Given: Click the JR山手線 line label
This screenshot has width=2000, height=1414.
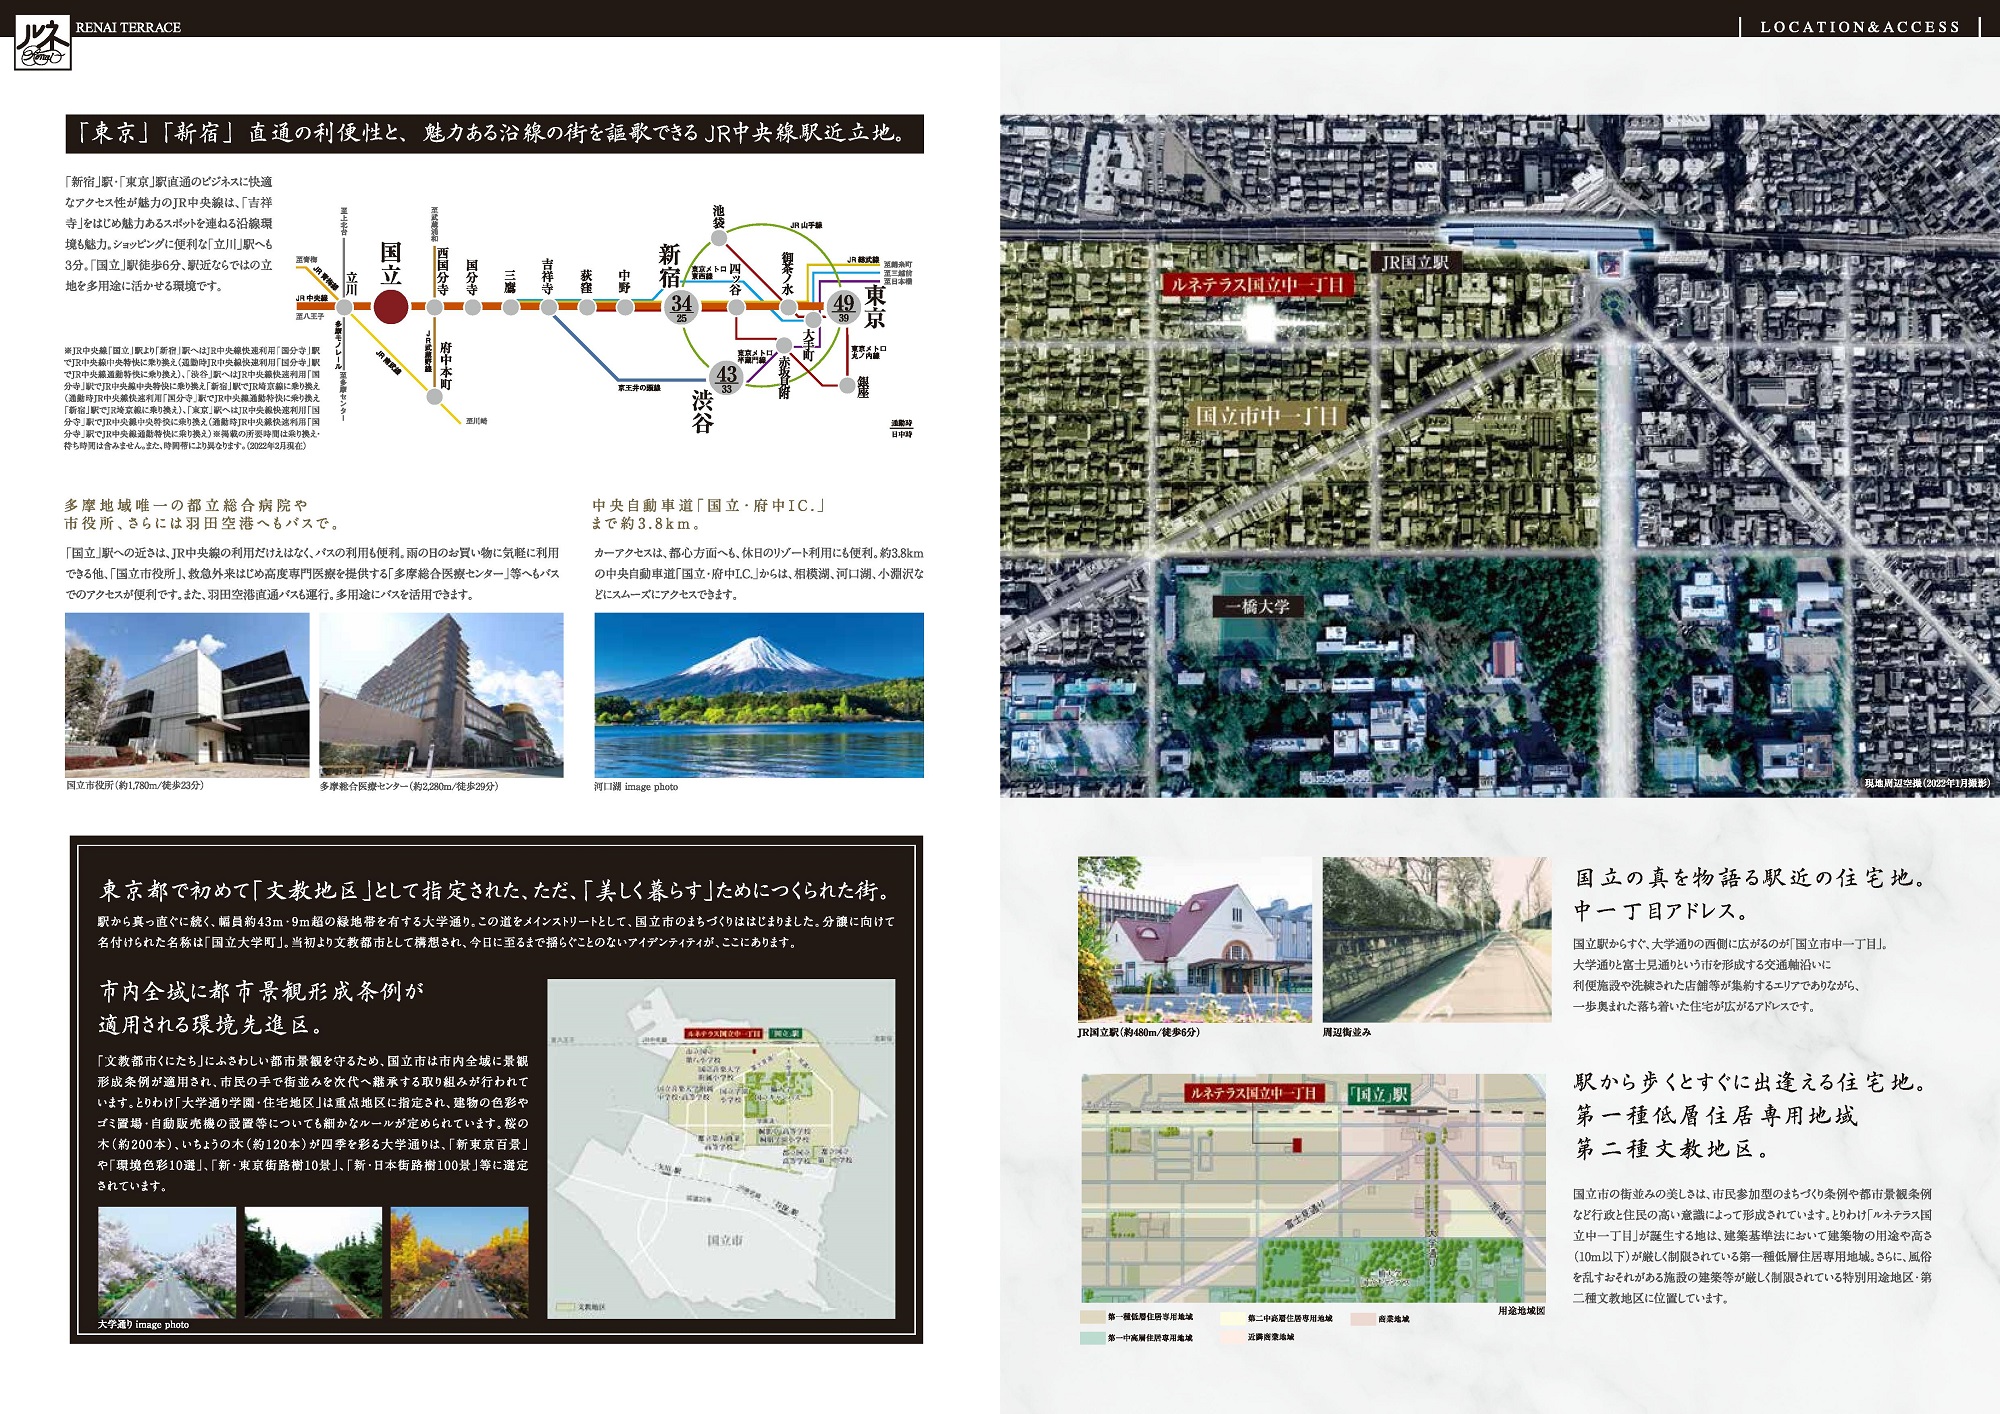Looking at the screenshot, I should pos(806,226).
